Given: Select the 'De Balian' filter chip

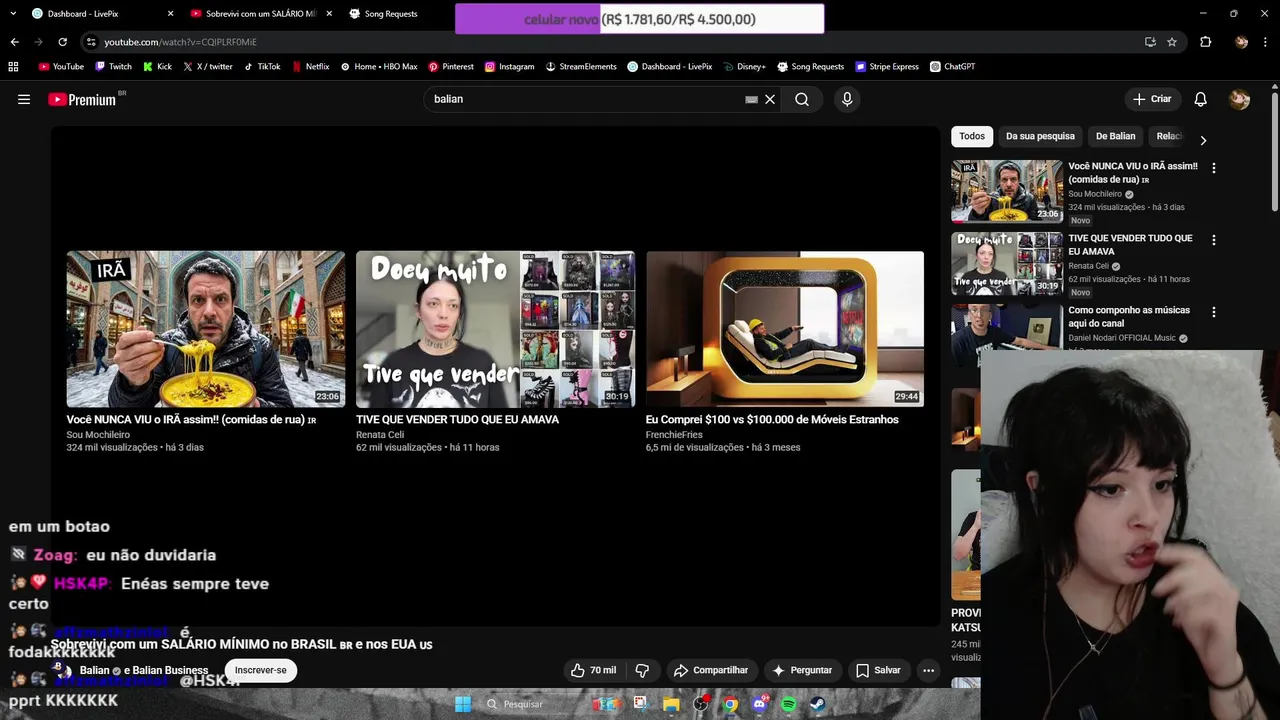Looking at the screenshot, I should click(1115, 136).
